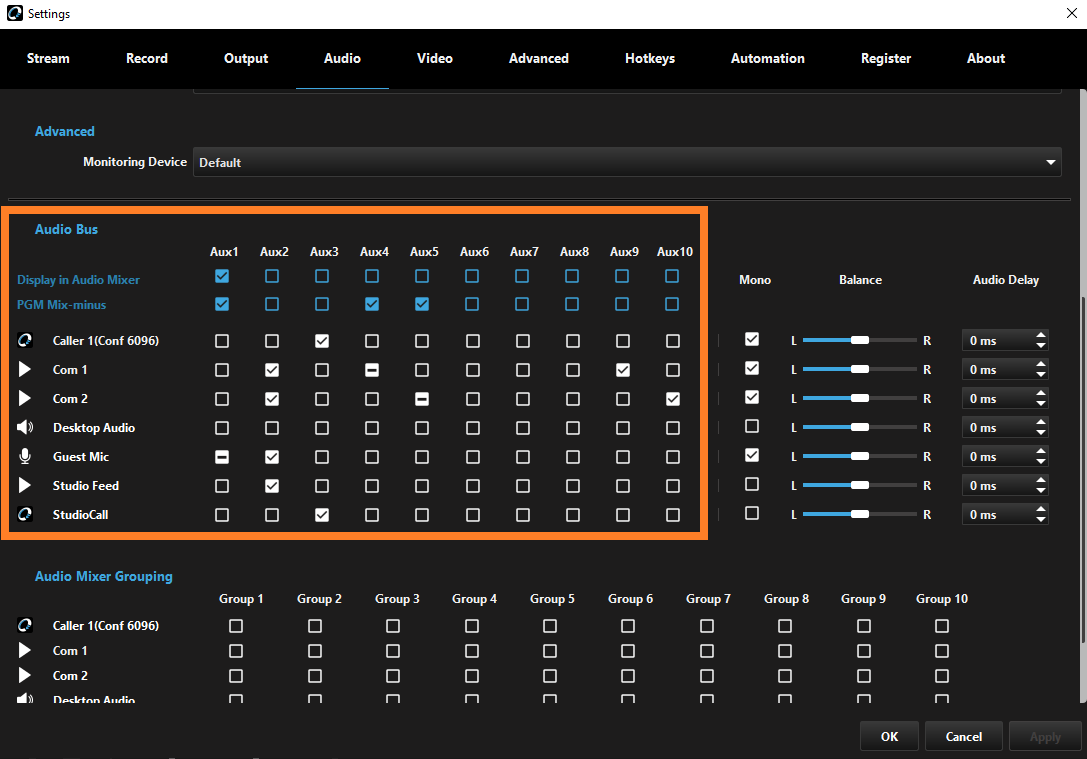
Task: Click the Guest Mic microphone icon
Action: click(25, 456)
